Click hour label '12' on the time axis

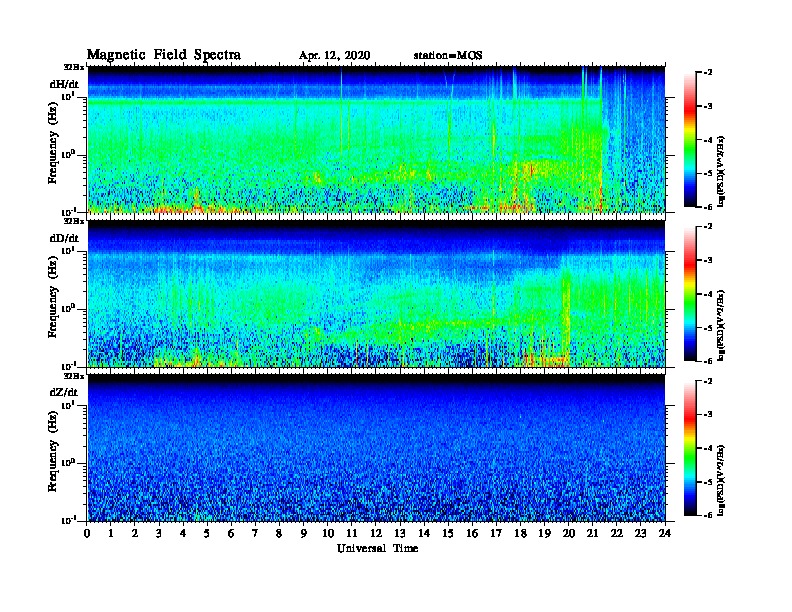376,534
